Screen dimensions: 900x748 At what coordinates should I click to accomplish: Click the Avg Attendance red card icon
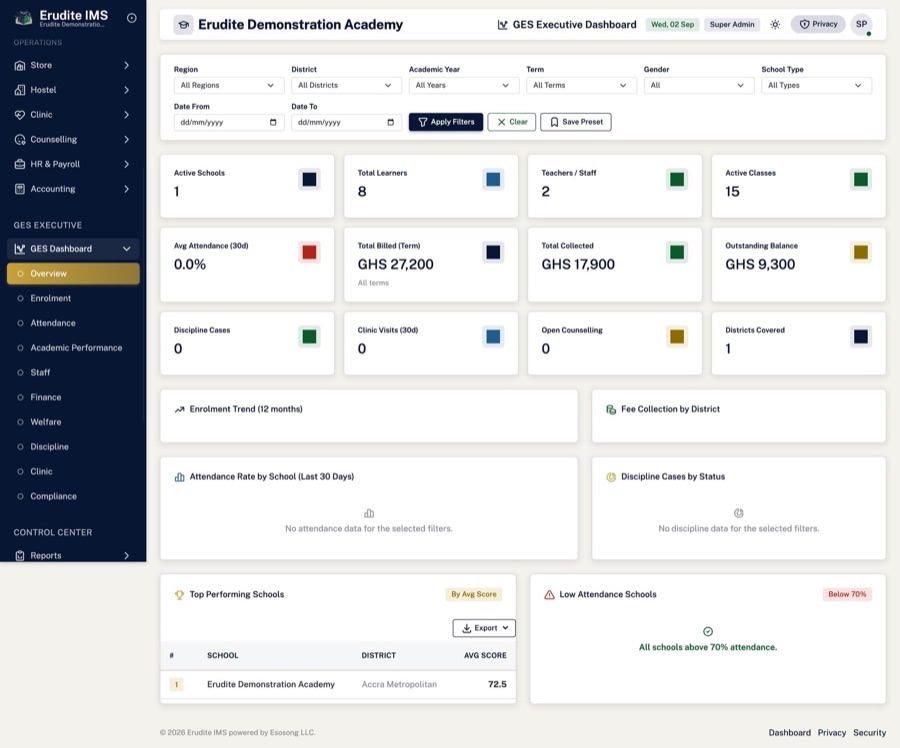pyautogui.click(x=309, y=253)
